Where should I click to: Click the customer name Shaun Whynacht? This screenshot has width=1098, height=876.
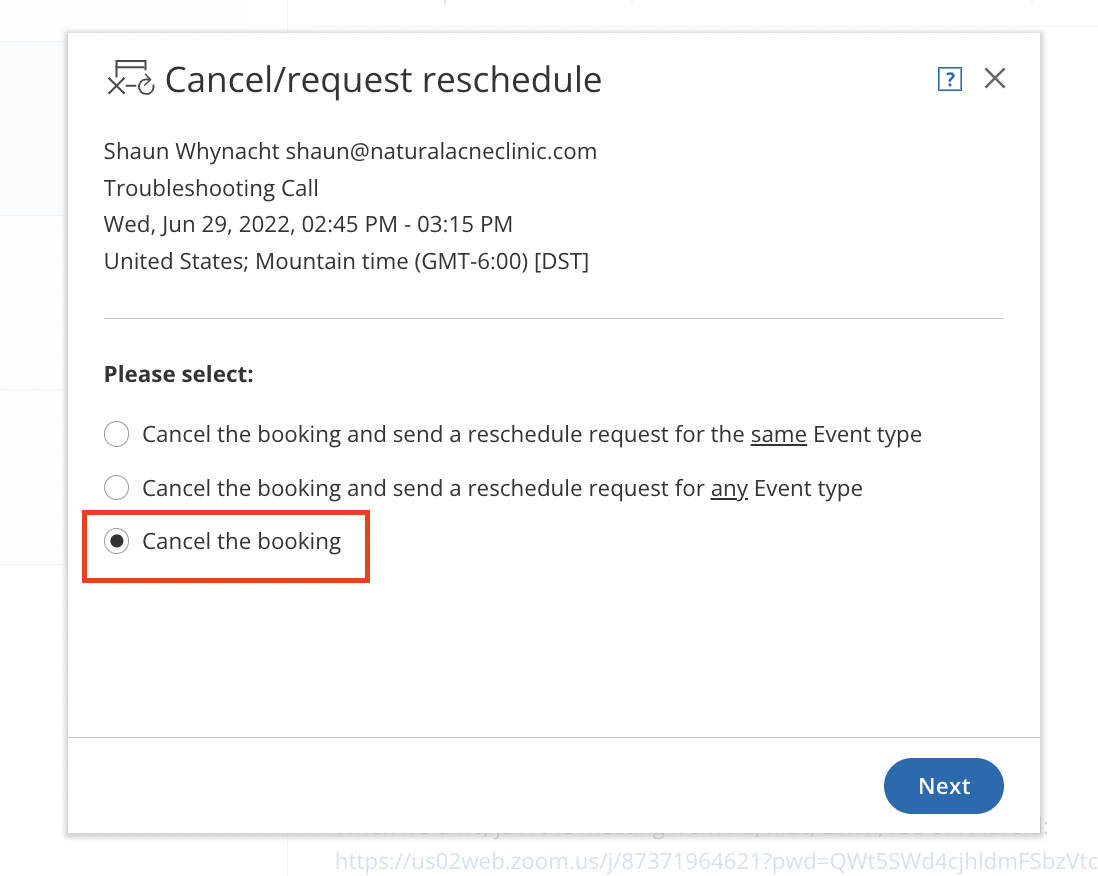click(x=192, y=151)
